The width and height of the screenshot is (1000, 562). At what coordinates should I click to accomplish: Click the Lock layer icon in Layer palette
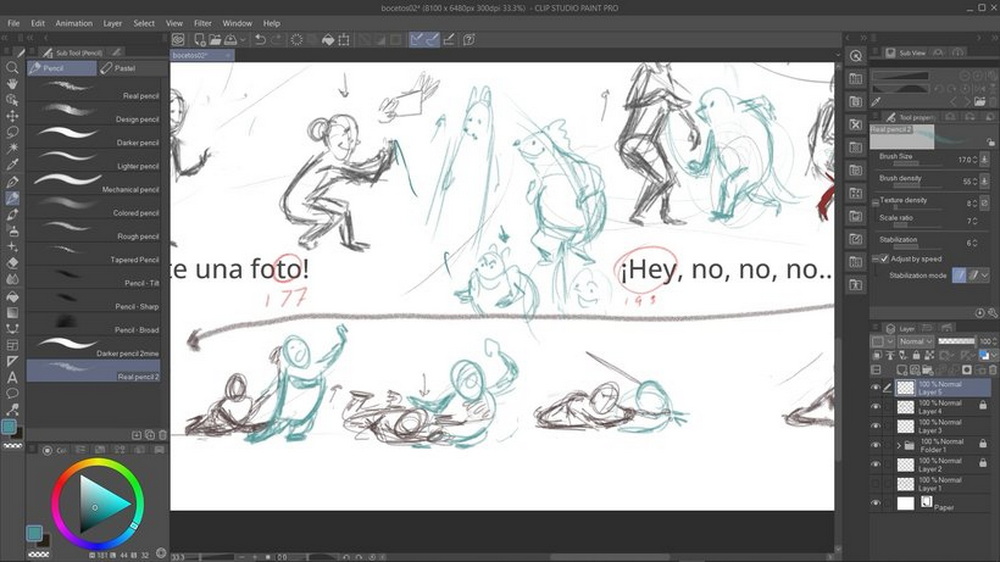click(x=916, y=355)
